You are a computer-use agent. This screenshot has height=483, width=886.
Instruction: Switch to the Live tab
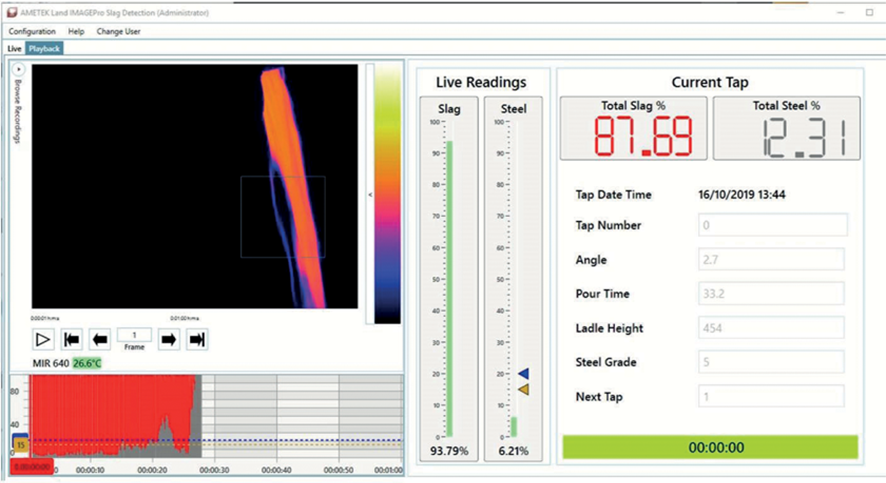click(14, 48)
